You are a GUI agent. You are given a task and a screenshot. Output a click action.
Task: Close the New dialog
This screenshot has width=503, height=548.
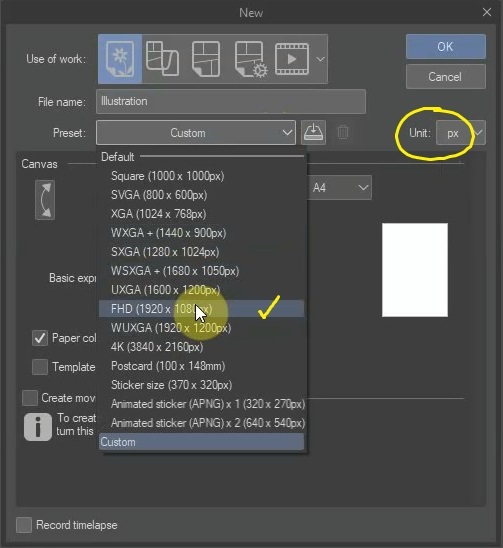coord(487,13)
